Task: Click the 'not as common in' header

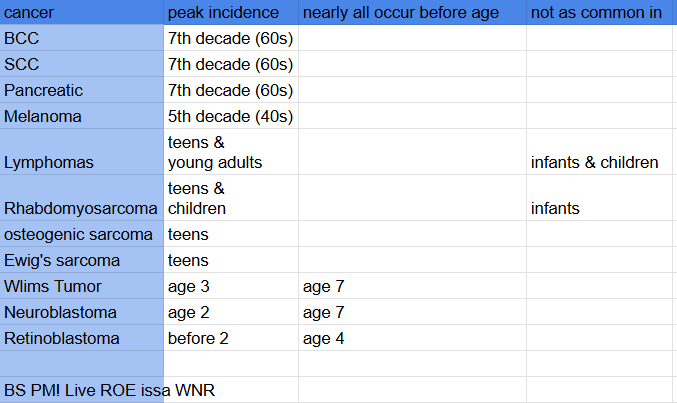Action: click(x=601, y=13)
